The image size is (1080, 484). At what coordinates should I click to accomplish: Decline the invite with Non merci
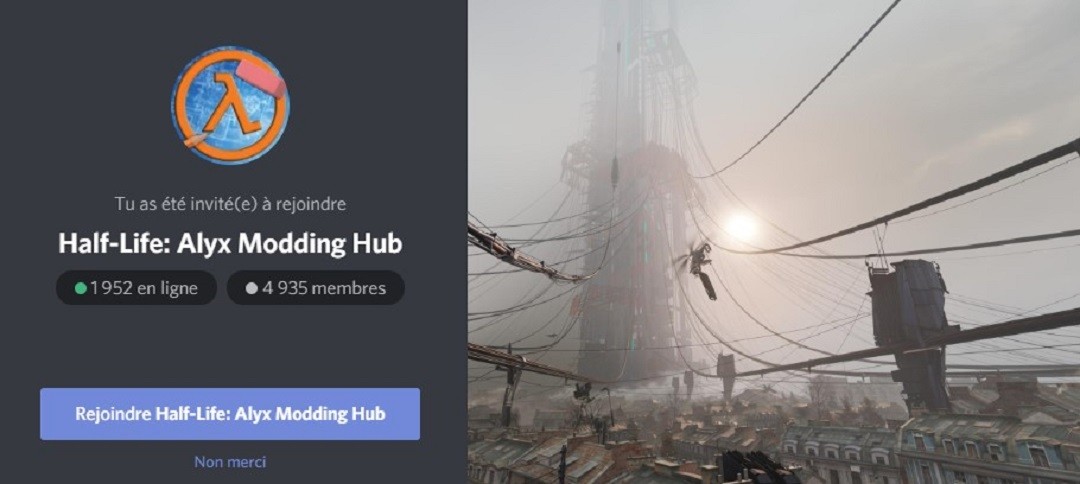pyautogui.click(x=230, y=461)
